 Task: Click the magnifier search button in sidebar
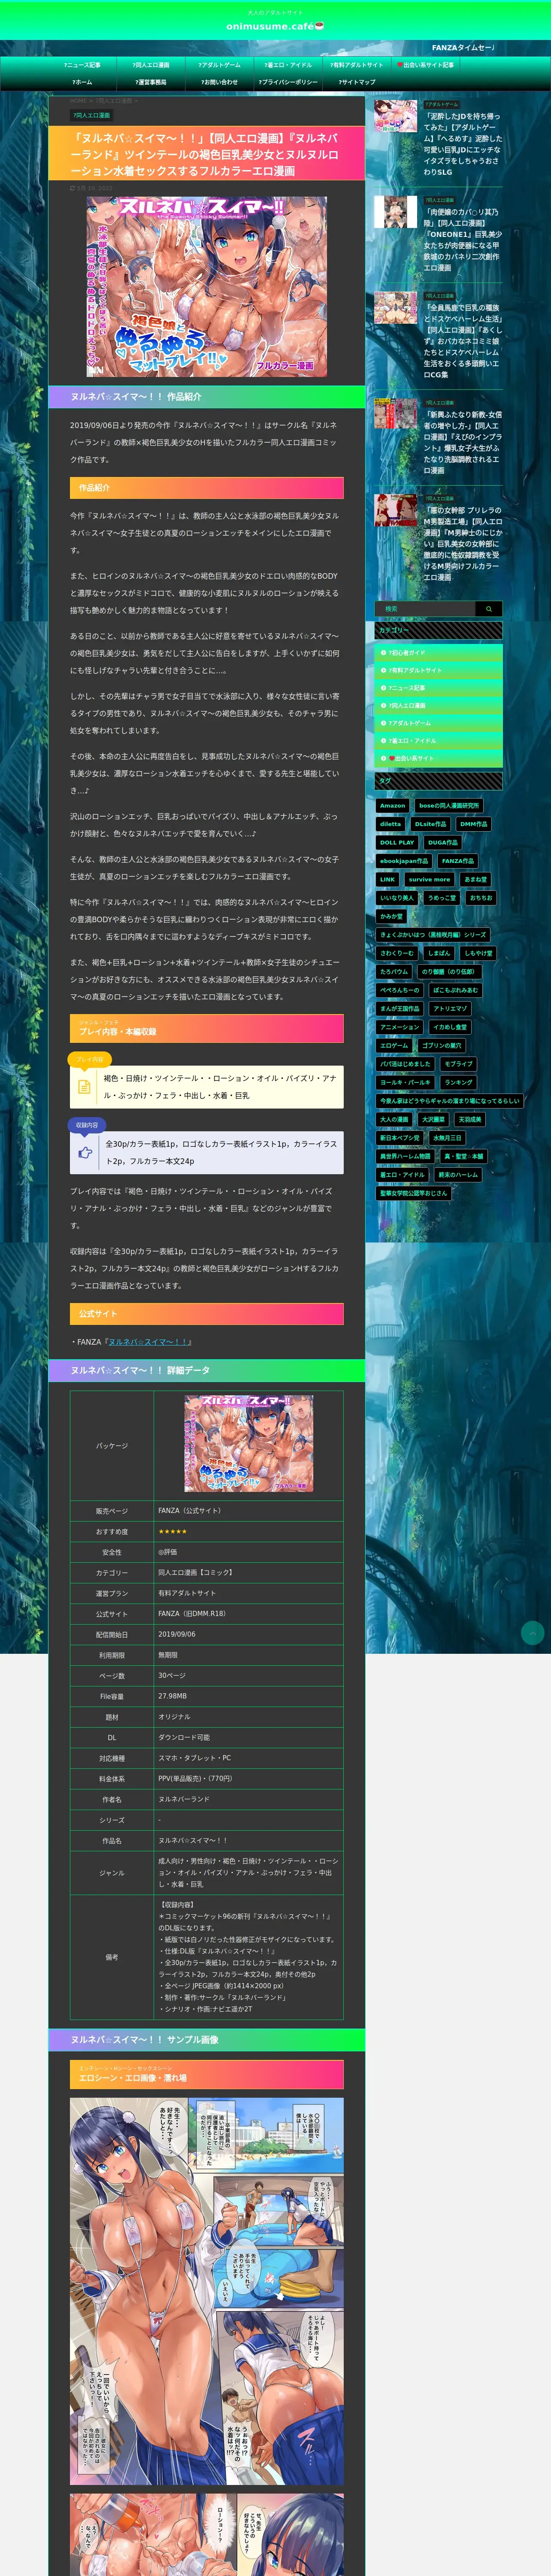[489, 608]
